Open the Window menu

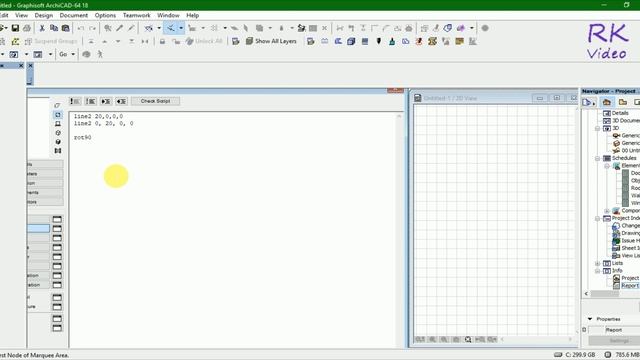click(168, 15)
